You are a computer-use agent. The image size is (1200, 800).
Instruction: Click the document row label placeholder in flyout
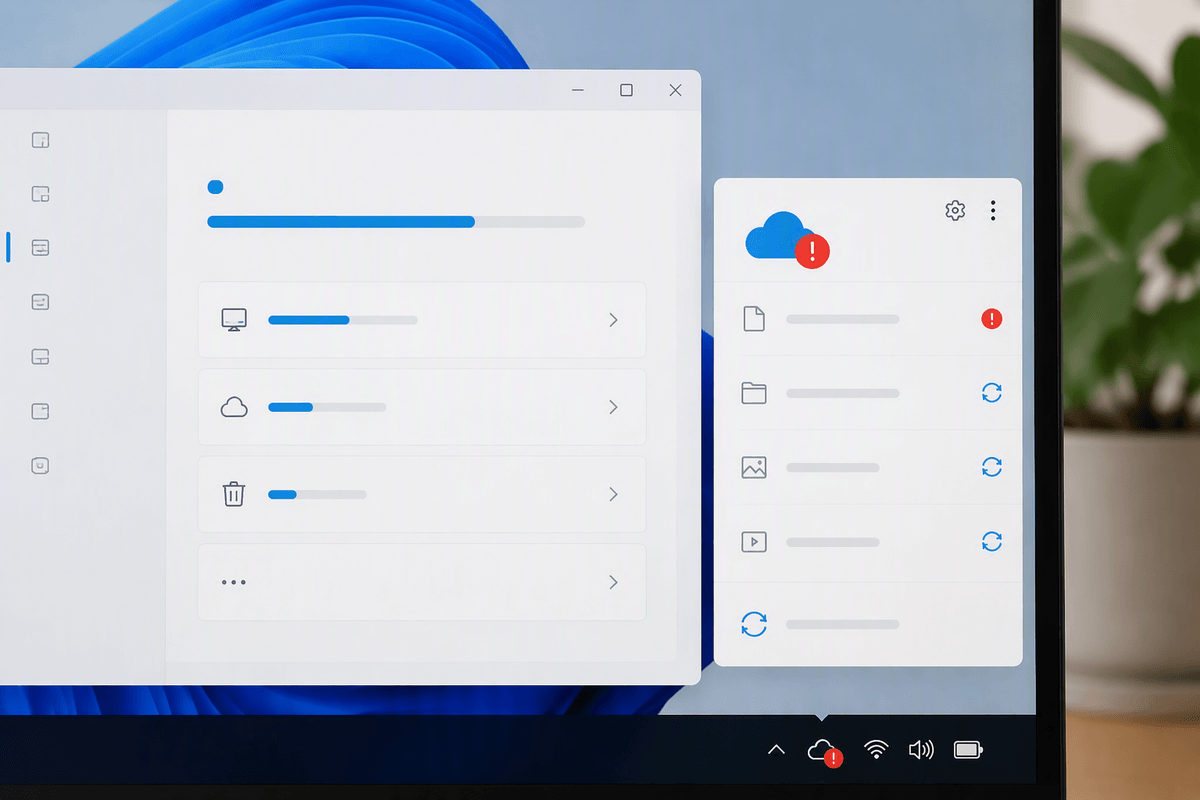click(x=843, y=319)
